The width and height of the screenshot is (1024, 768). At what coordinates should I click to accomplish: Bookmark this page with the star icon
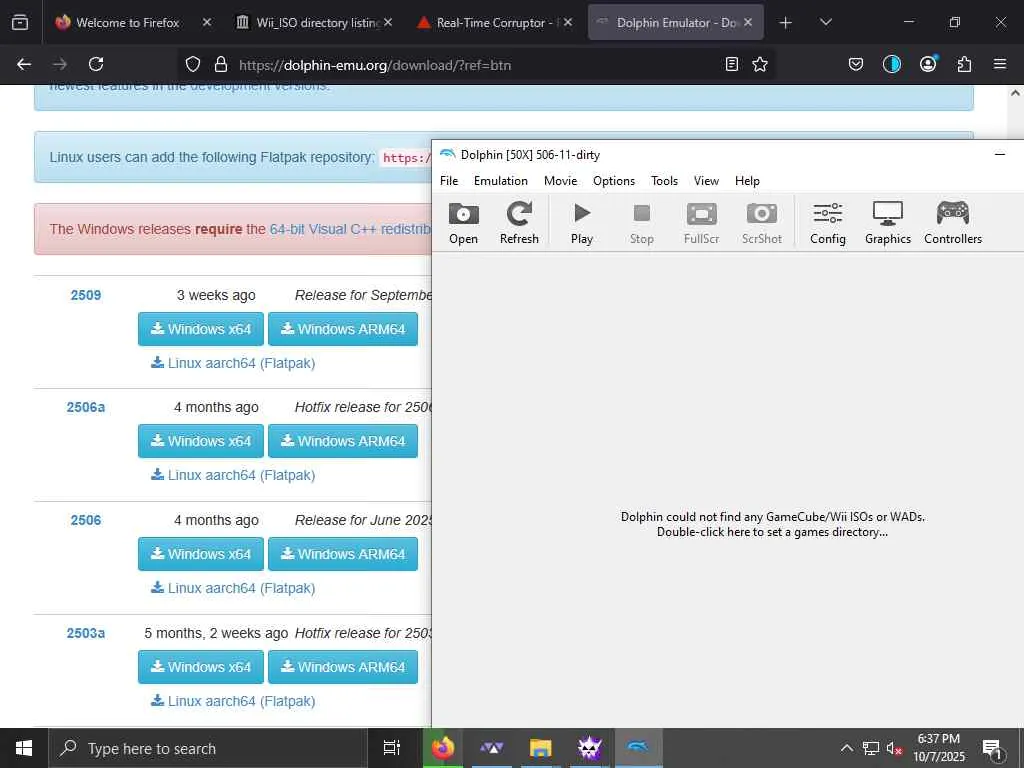(x=760, y=64)
